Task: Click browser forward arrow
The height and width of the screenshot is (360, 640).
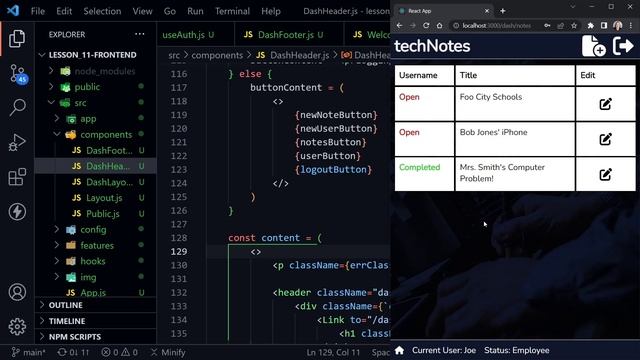Action: [x=413, y=25]
